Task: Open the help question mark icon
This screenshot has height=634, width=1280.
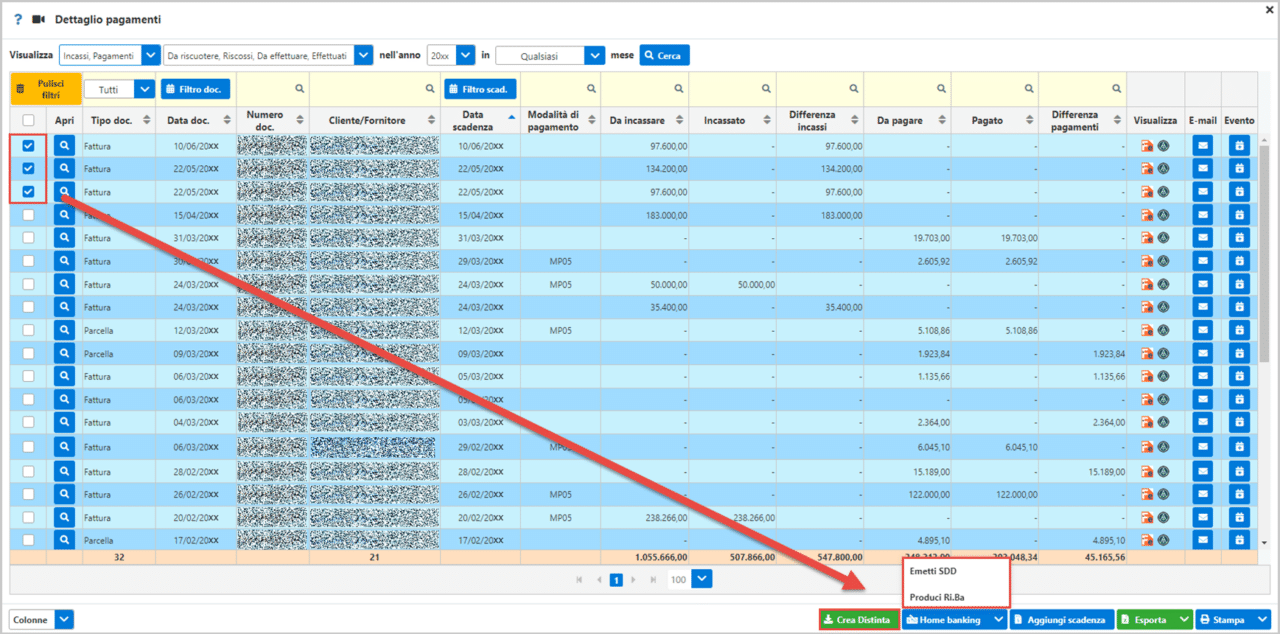Action: pos(19,17)
